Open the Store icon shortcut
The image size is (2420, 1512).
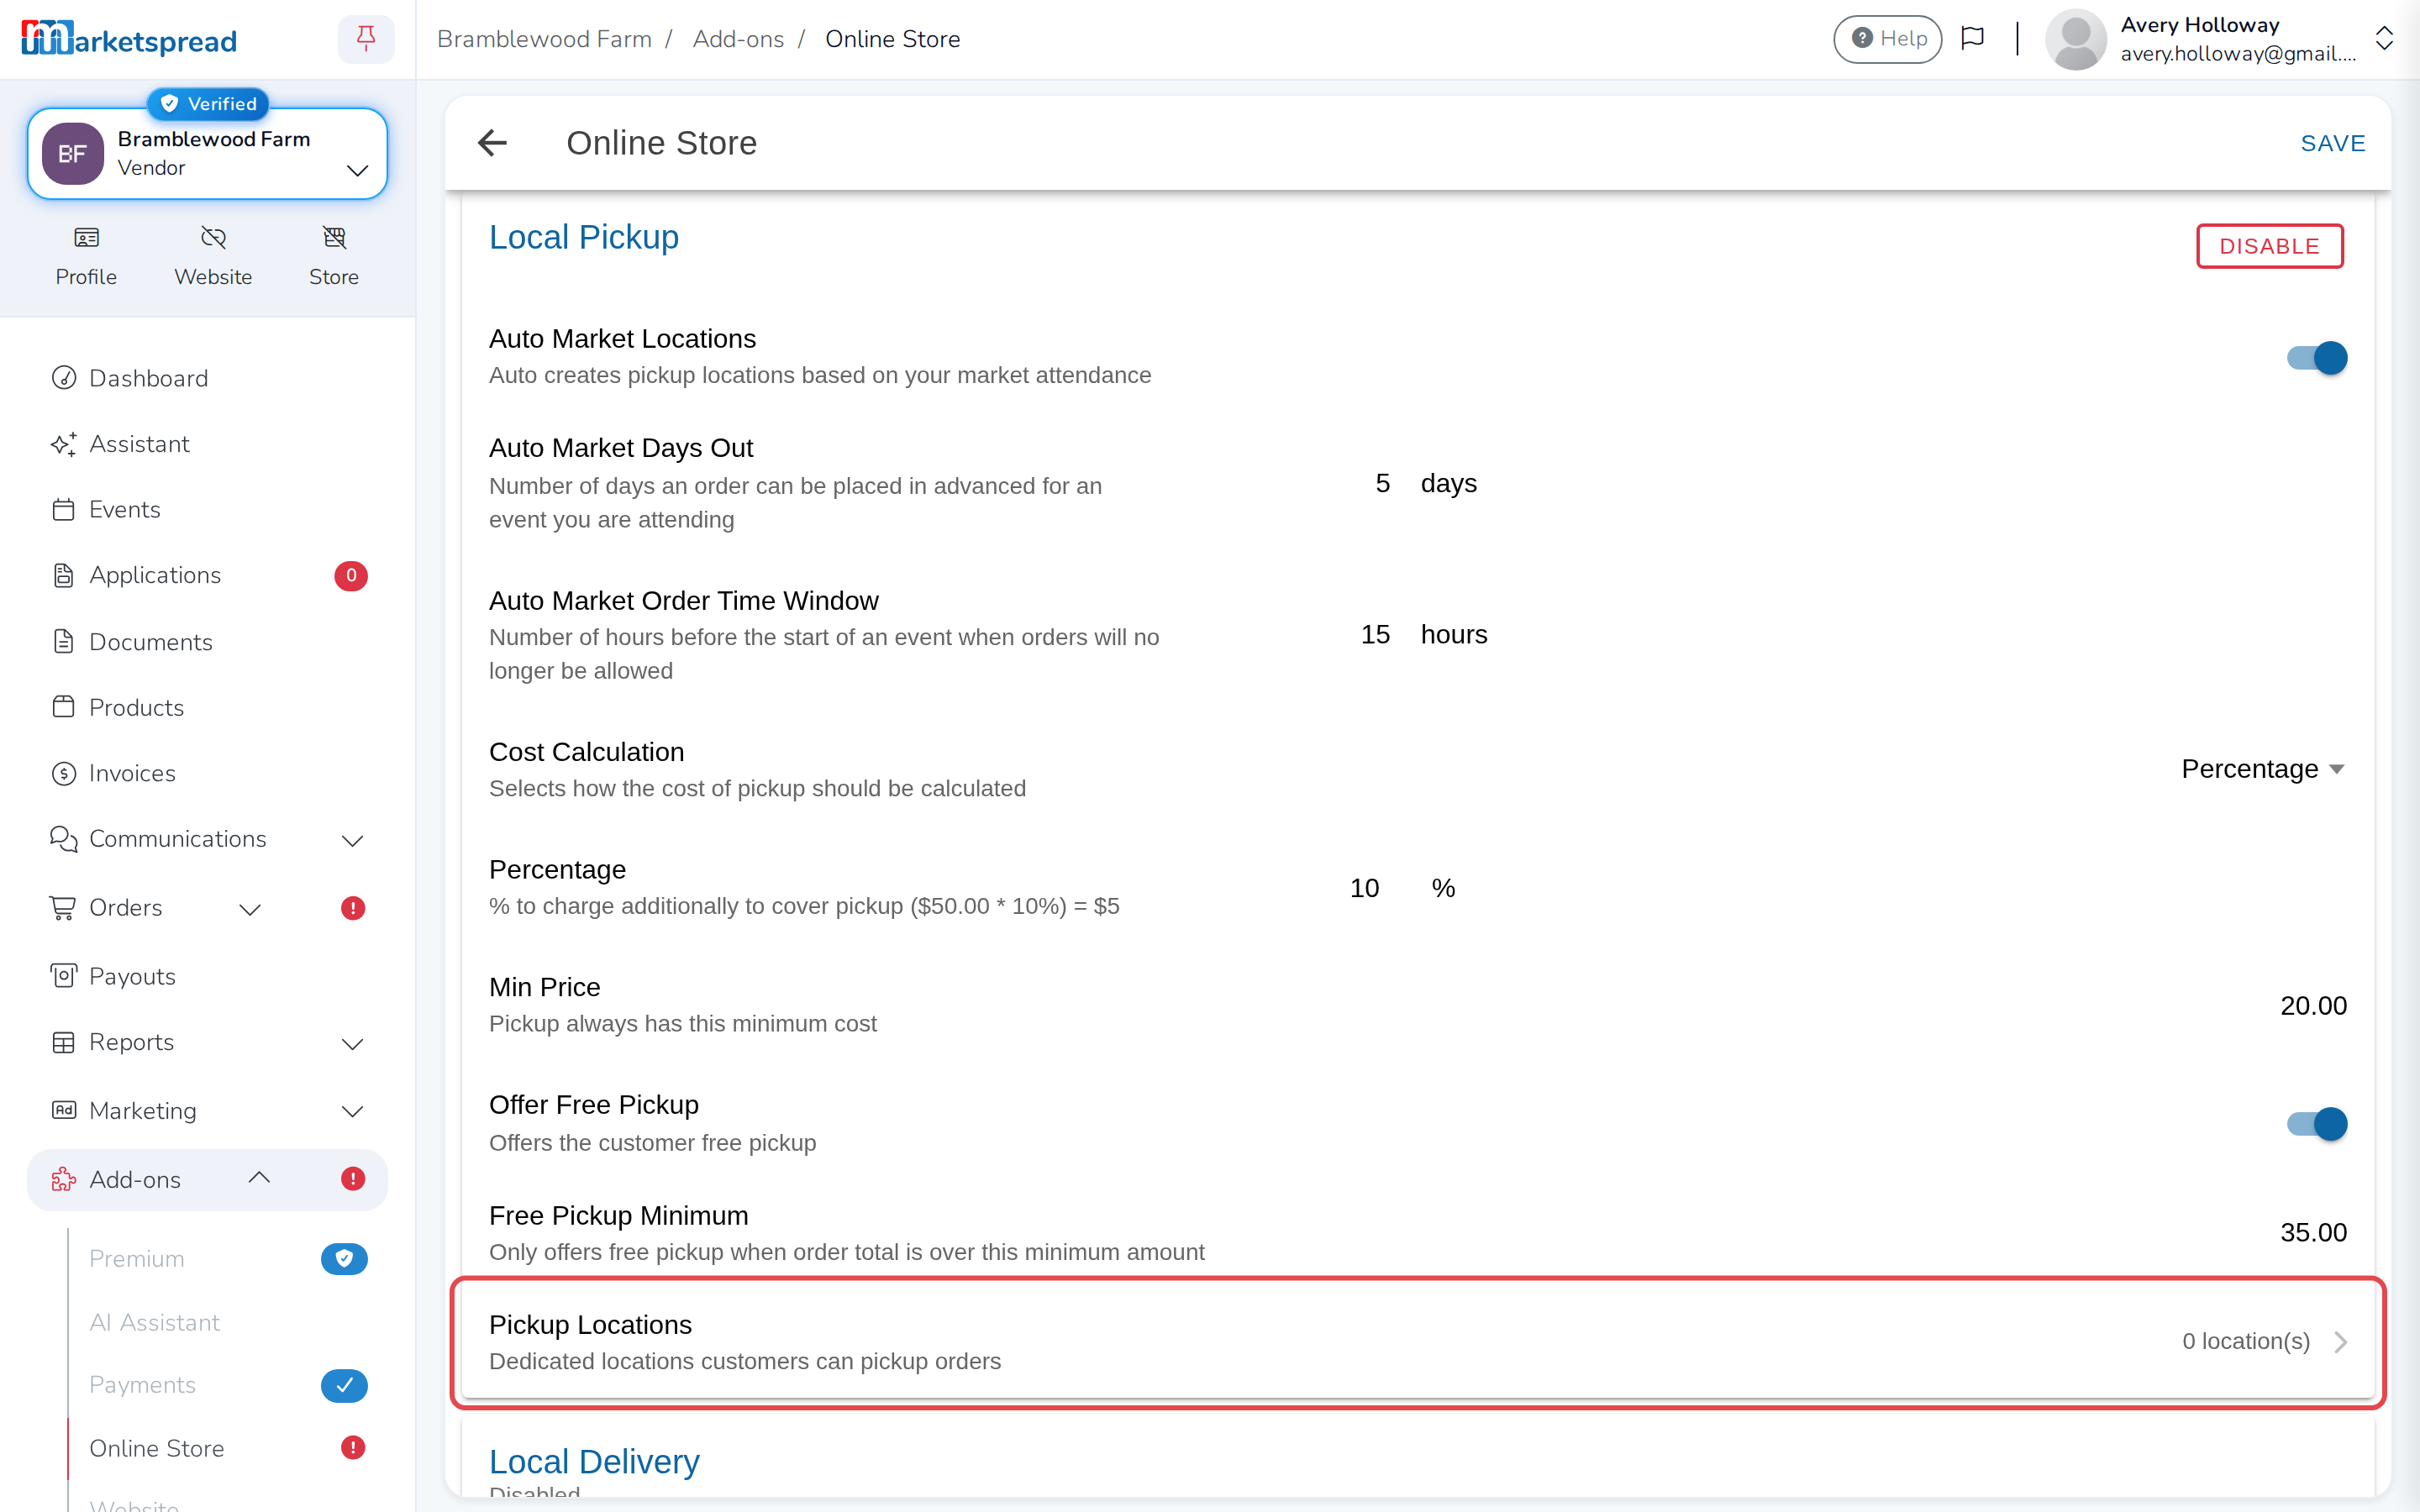pos(334,237)
